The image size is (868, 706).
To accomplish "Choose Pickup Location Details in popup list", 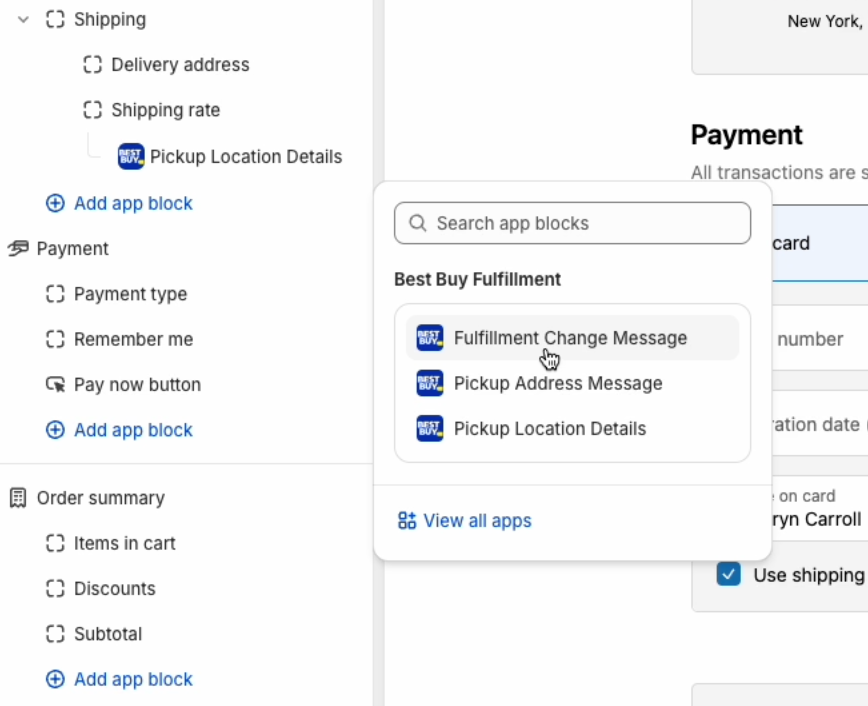I will point(572,429).
